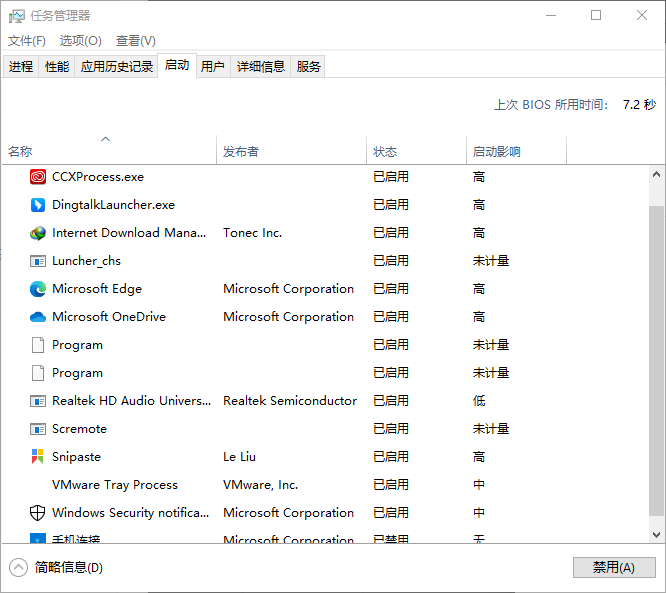Image resolution: width=666 pixels, height=593 pixels.
Task: Click the Internet Download Manager globe icon
Action: pyautogui.click(x=38, y=233)
